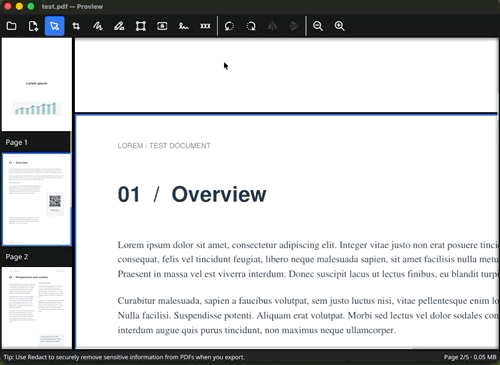Open the third page thumbnail below Page 2
Image resolution: width=500 pixels, height=365 pixels.
pyautogui.click(x=37, y=307)
